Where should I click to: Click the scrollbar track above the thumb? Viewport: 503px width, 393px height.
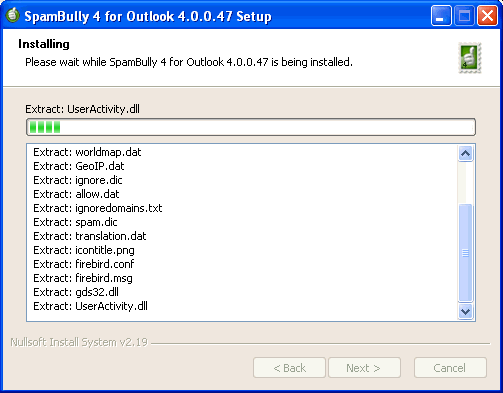click(465, 183)
